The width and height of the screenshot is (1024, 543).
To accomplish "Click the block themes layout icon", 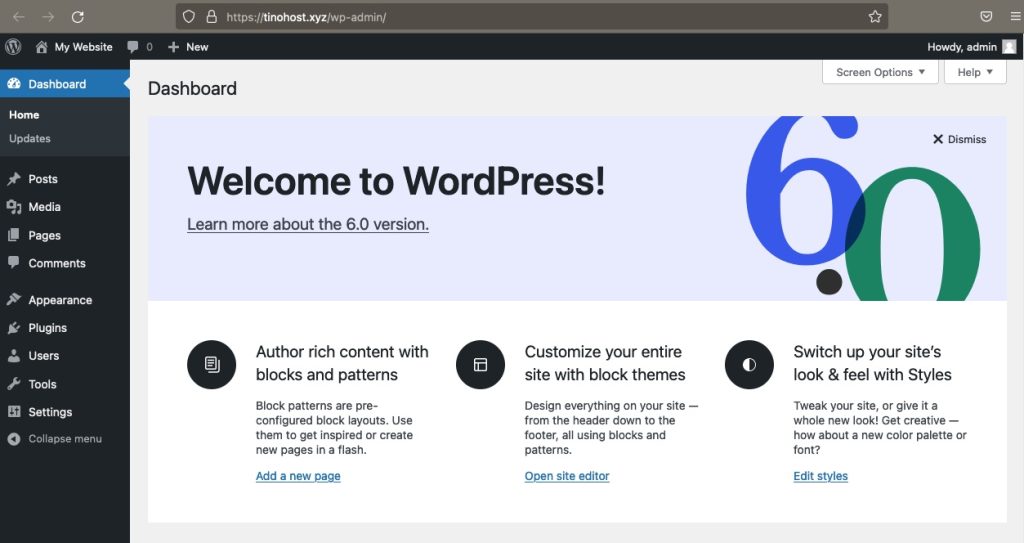I will 481,365.
